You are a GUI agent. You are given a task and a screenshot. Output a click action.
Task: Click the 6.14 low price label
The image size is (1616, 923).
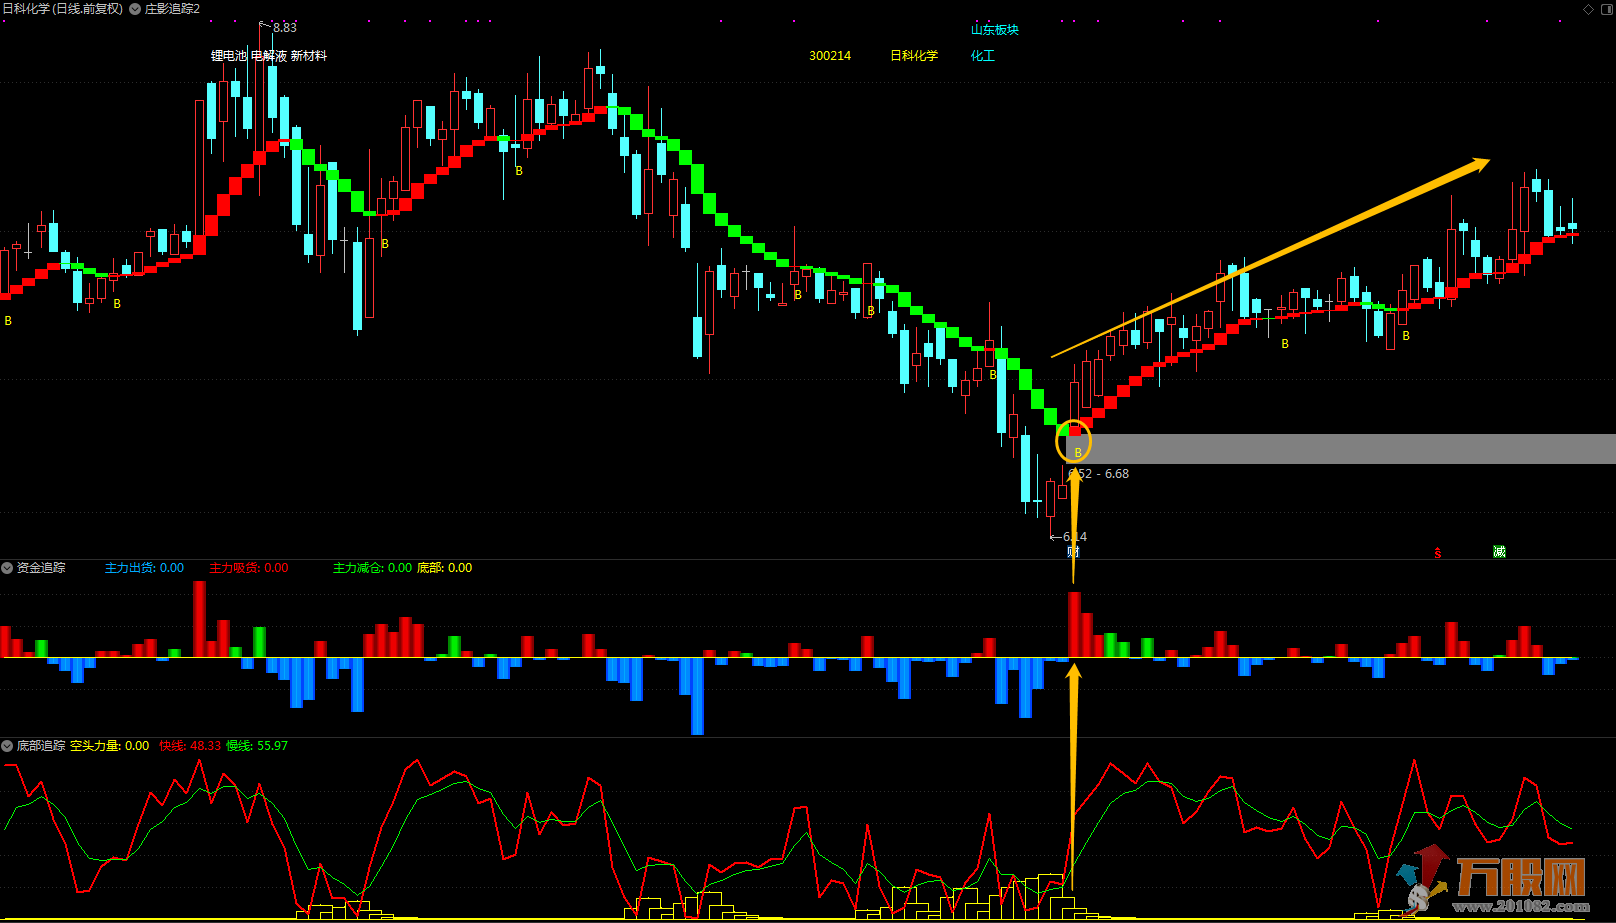(1075, 537)
